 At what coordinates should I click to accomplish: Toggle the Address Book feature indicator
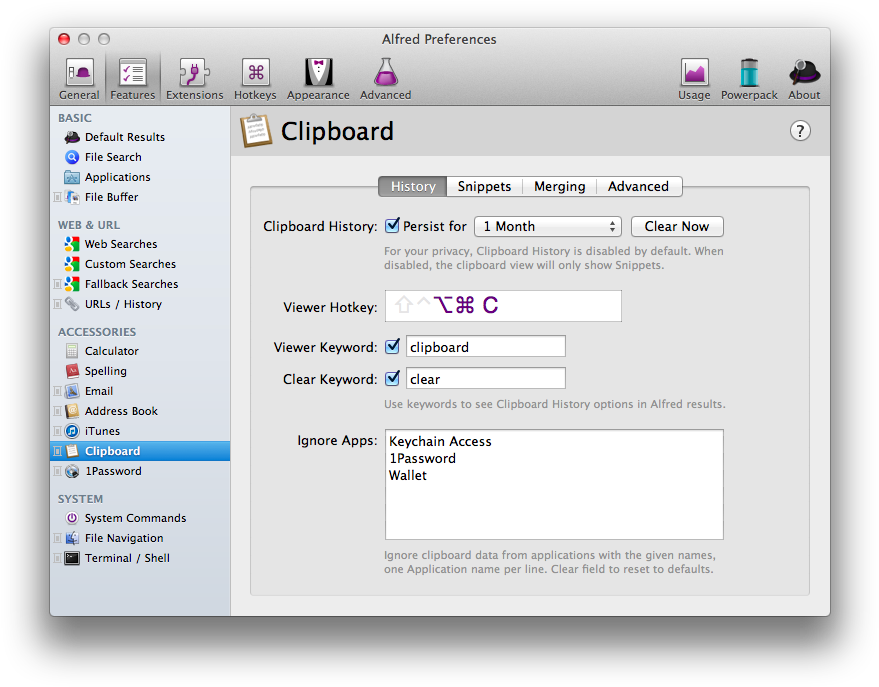point(57,411)
